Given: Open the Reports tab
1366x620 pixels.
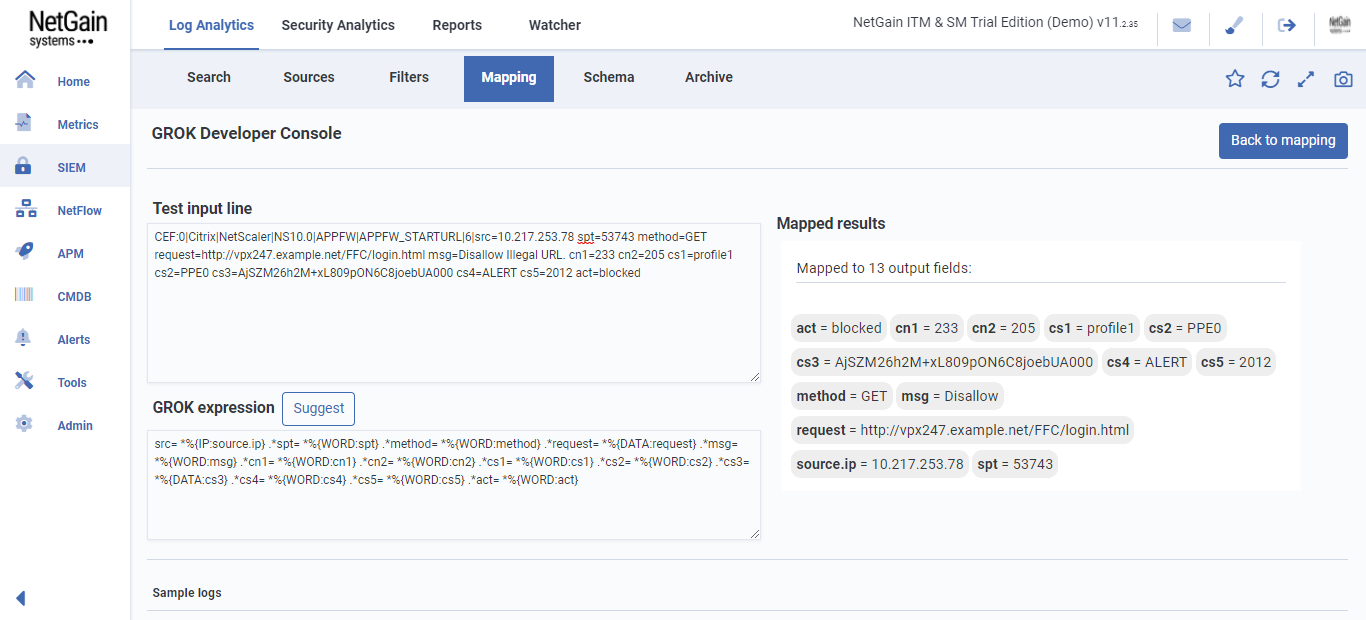Looking at the screenshot, I should pyautogui.click(x=457, y=25).
